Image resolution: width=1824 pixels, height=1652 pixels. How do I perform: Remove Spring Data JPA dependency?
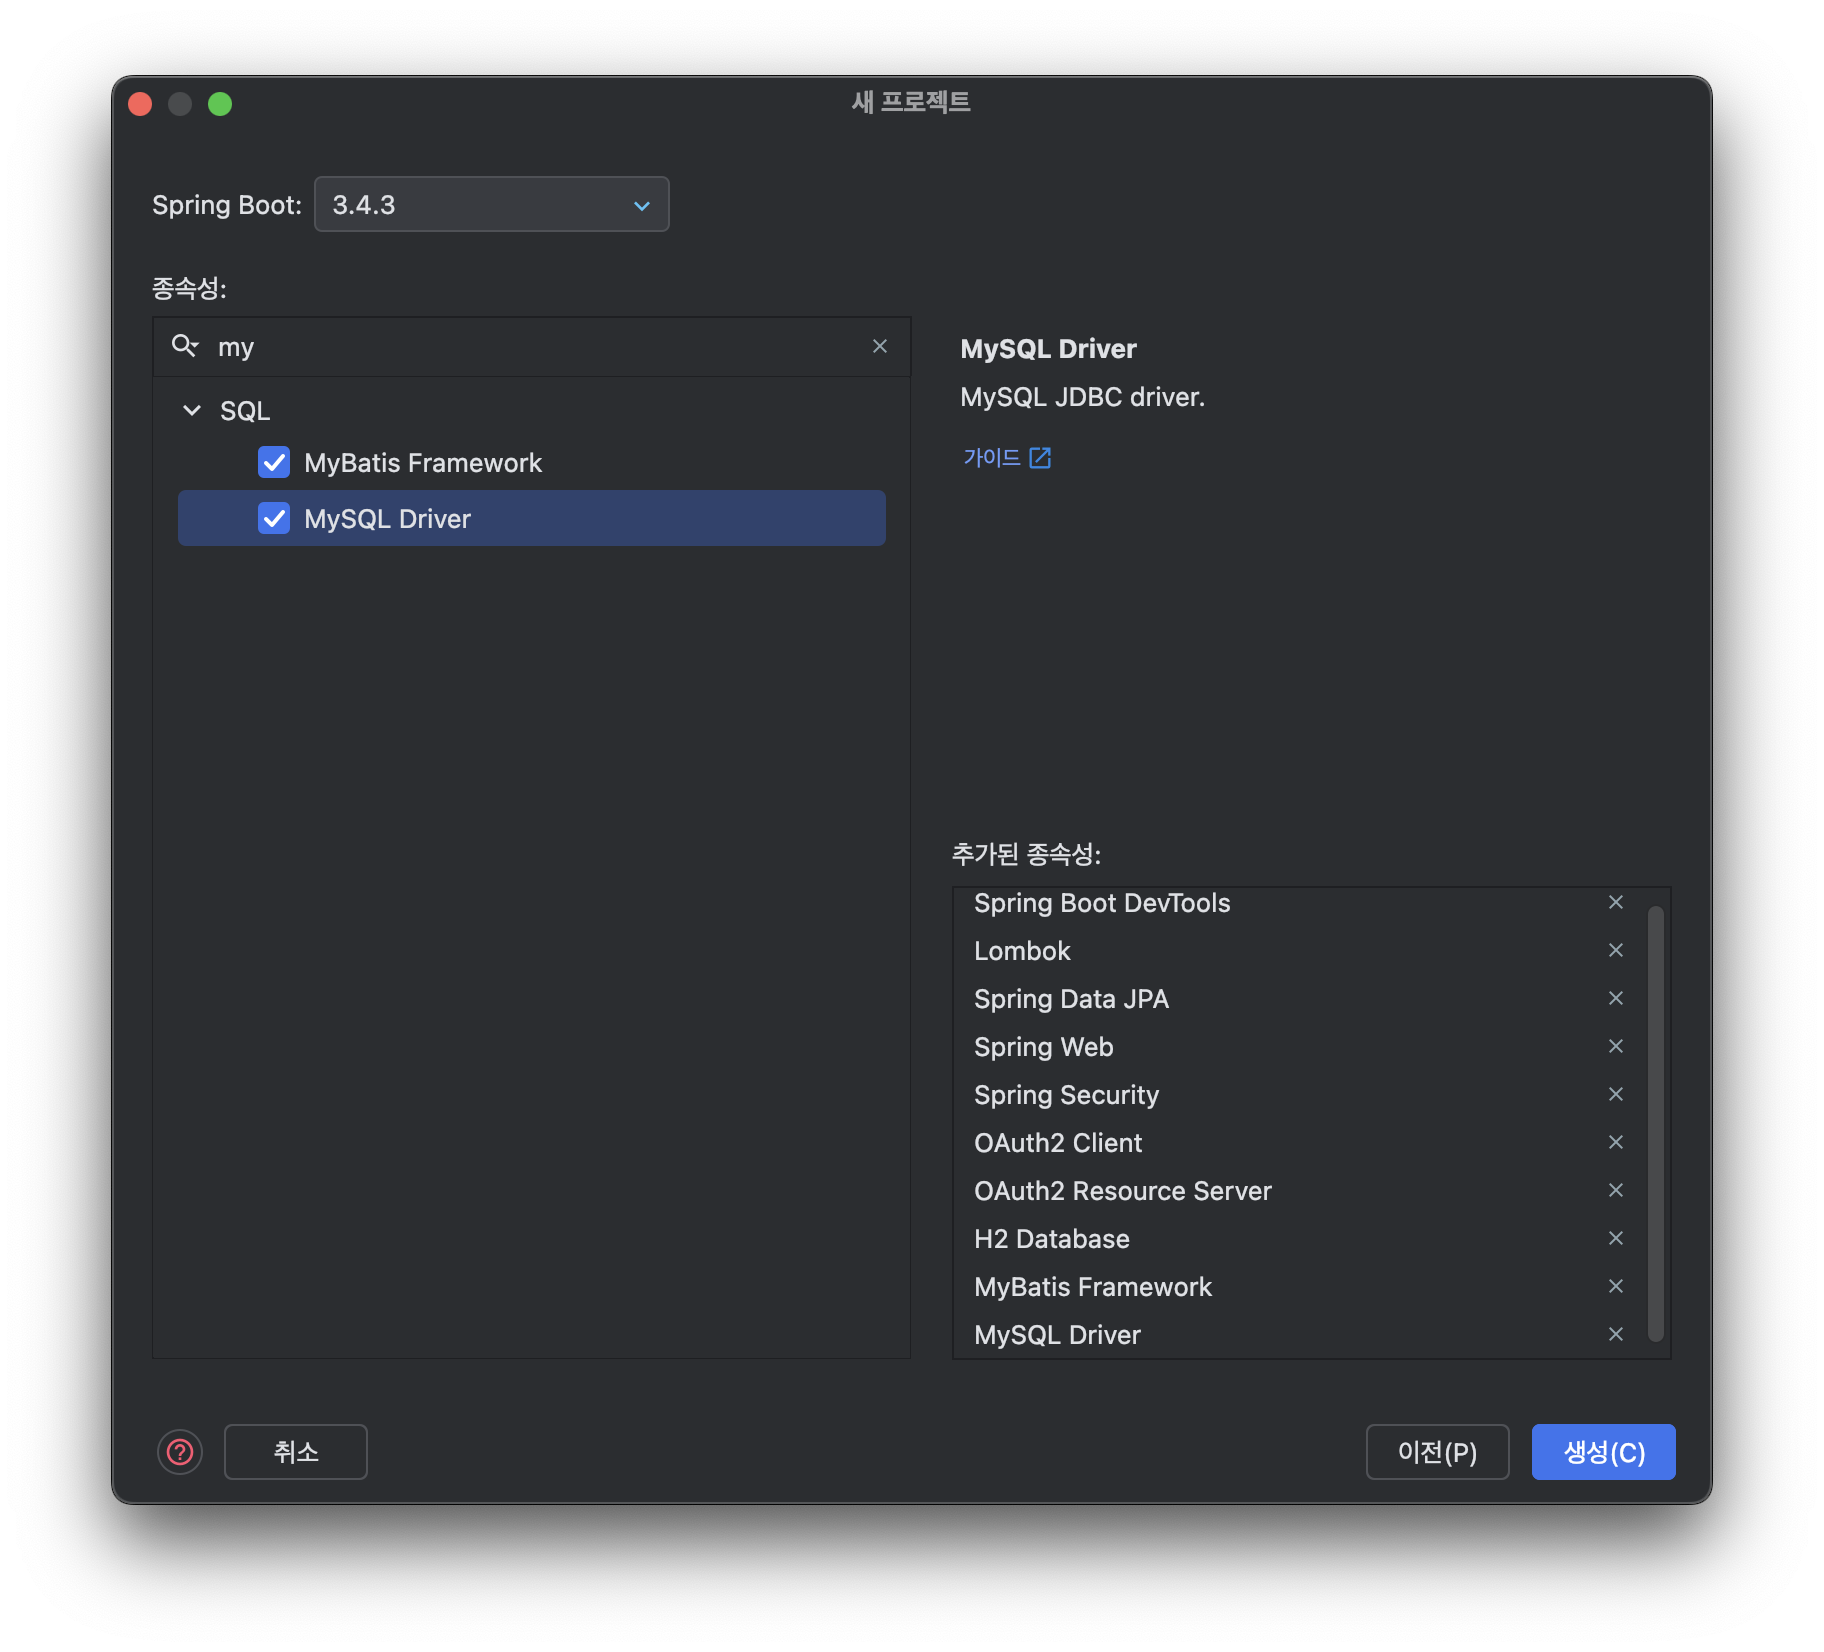click(1615, 998)
